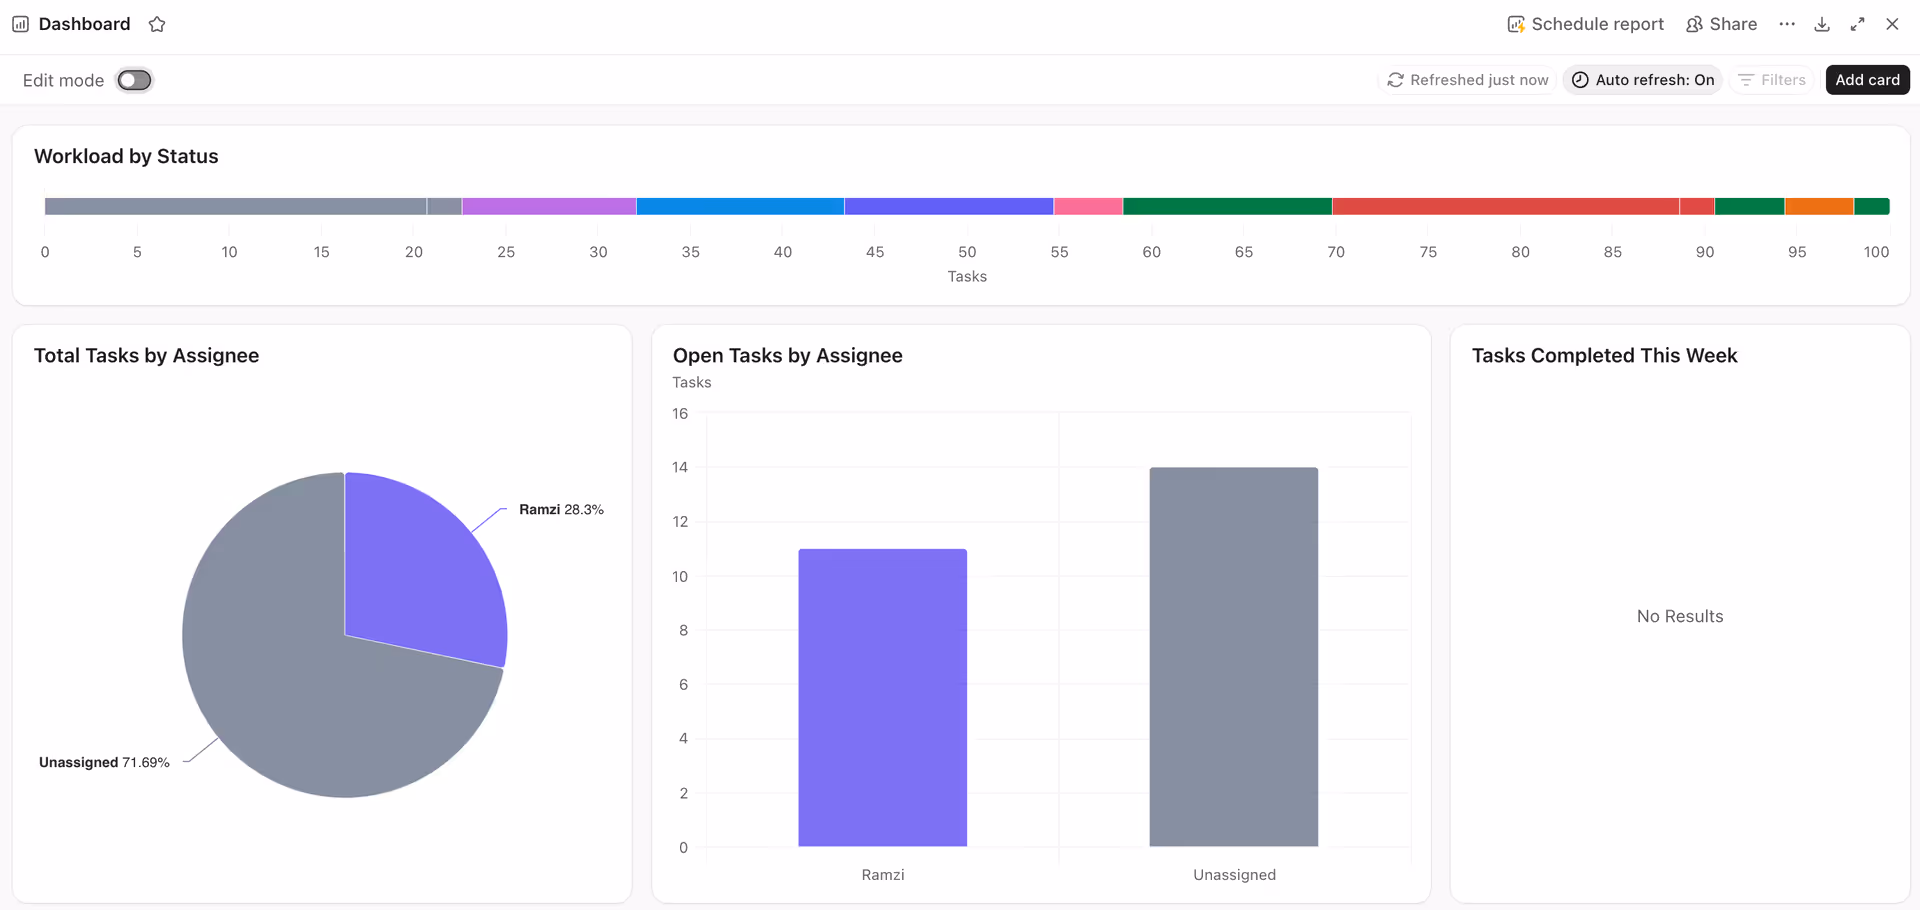1920x910 pixels.
Task: Click the green segment in Workload by Status
Action: tap(1226, 206)
